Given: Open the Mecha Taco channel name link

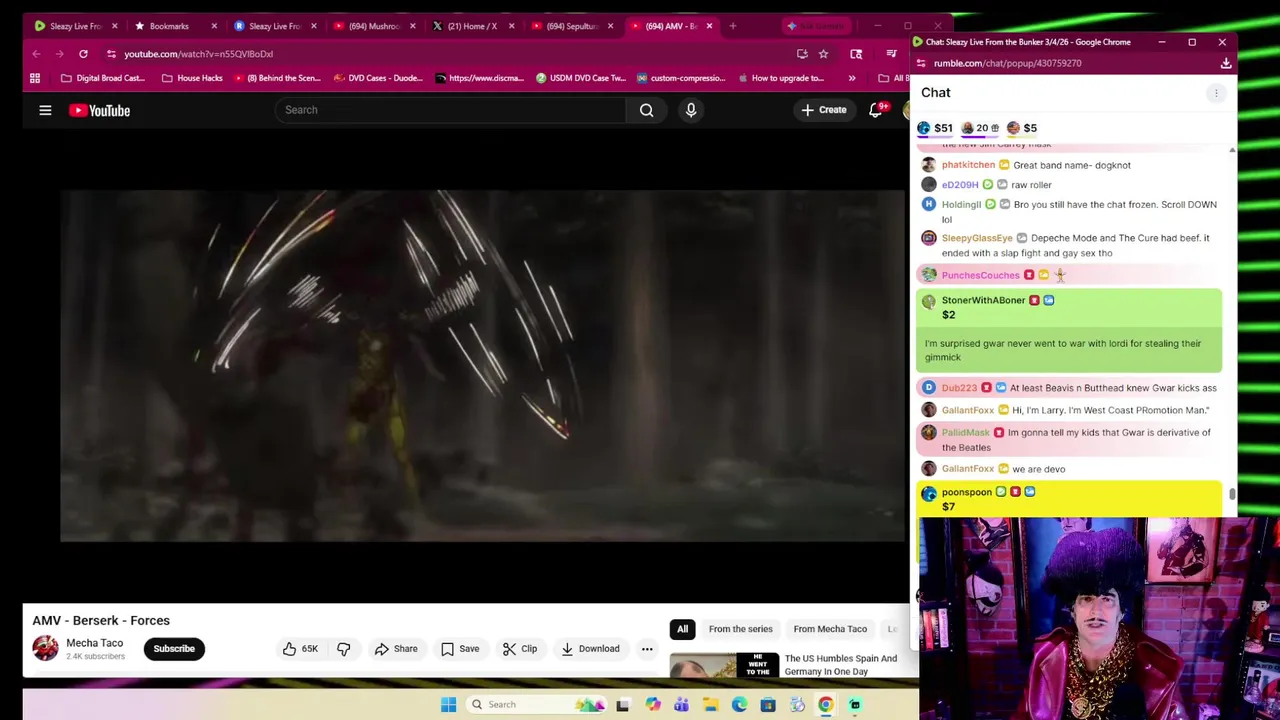Looking at the screenshot, I should coord(94,643).
